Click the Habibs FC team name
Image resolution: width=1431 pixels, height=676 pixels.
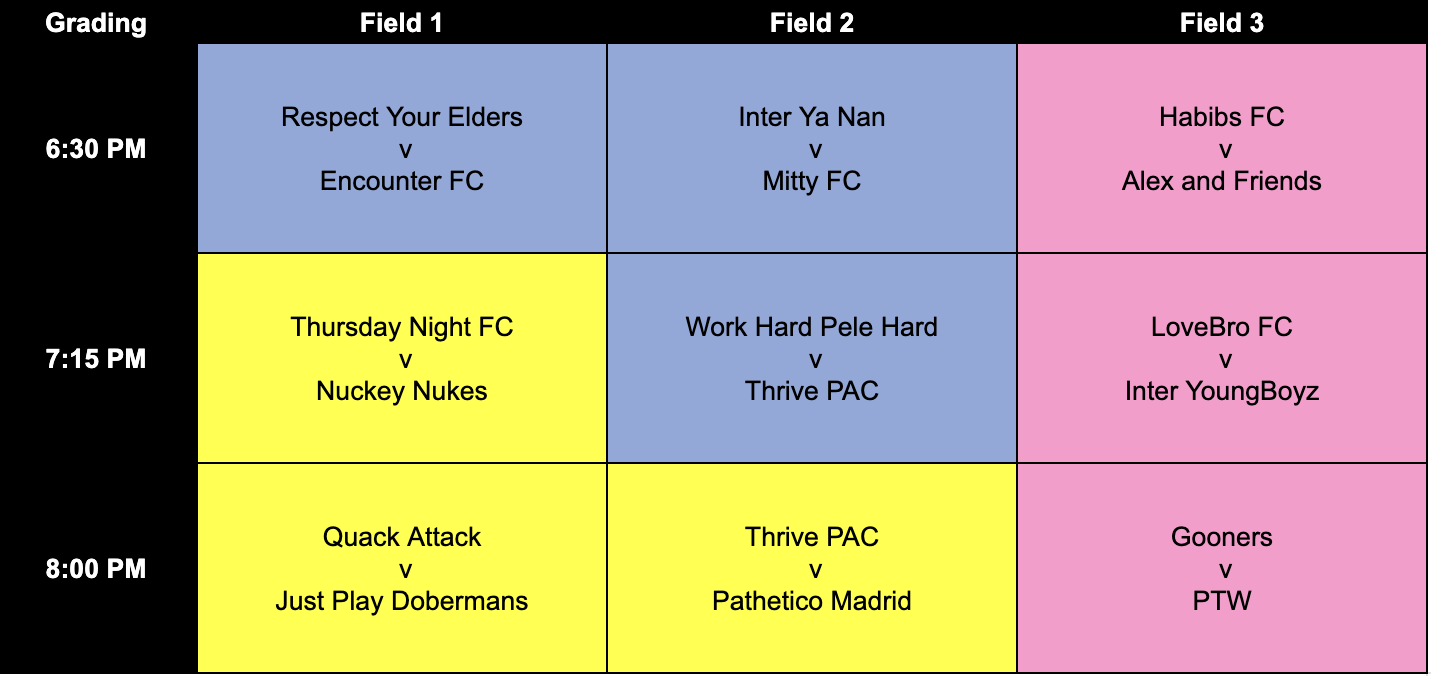click(1221, 117)
